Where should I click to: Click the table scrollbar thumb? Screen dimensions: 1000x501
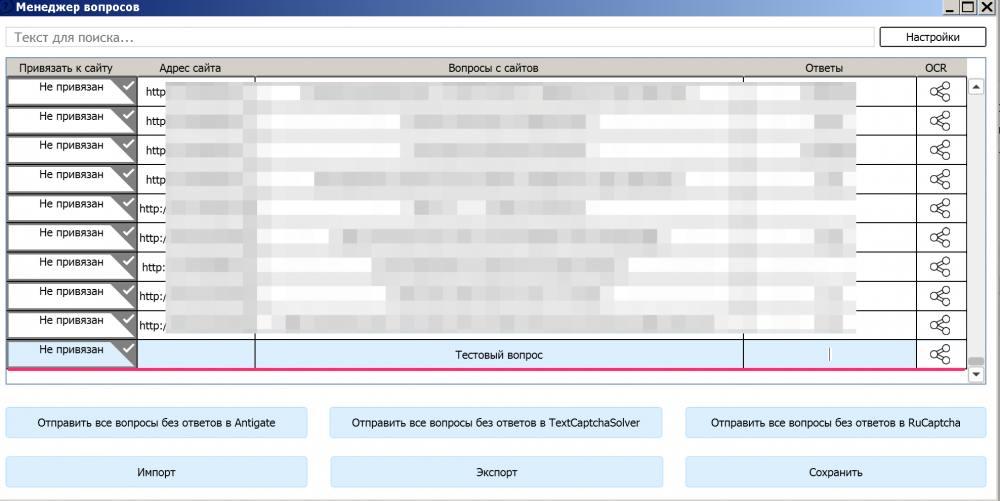(x=976, y=361)
